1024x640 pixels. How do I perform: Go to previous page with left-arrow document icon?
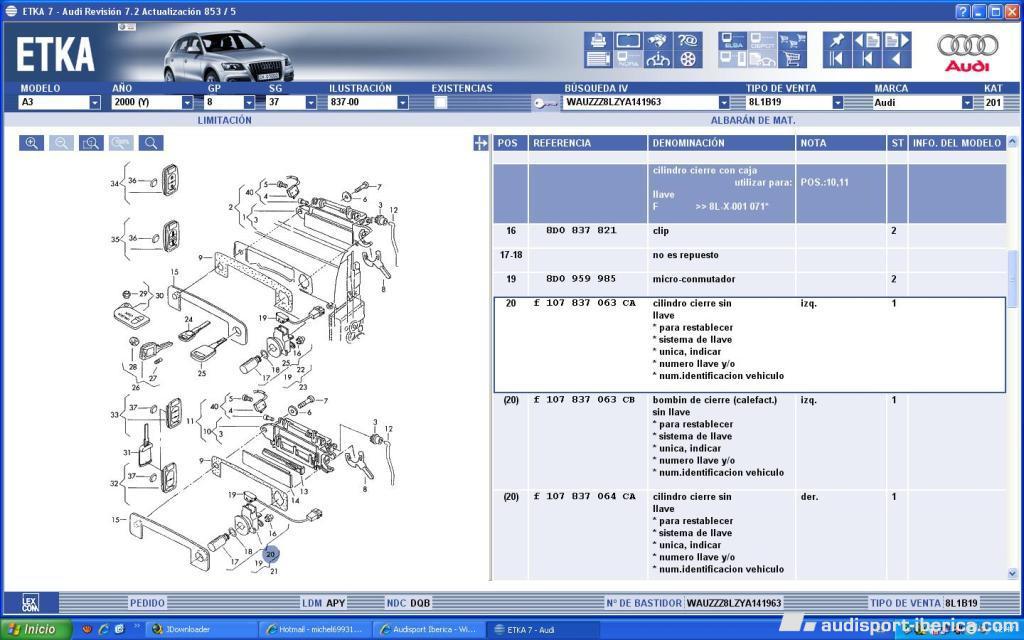[x=867, y=41]
